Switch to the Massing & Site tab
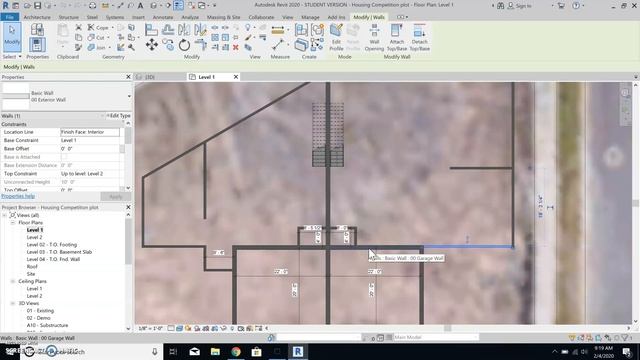Viewport: 640px width, 360px height. click(223, 17)
